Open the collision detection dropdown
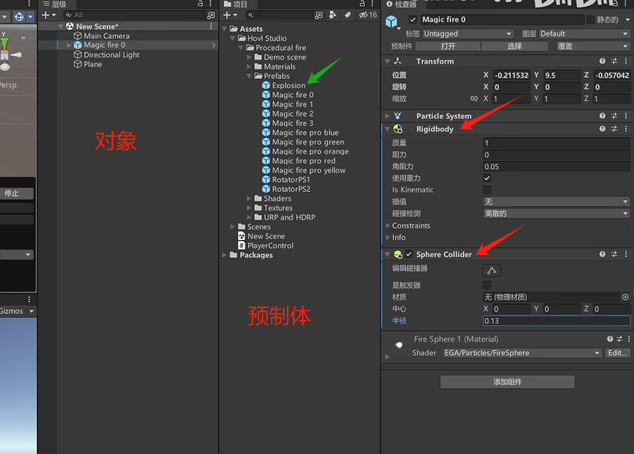Viewport: 634px width, 454px height. pos(556,213)
